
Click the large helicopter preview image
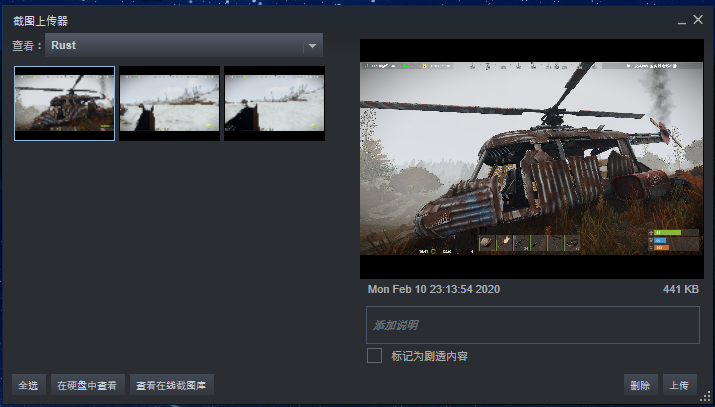(532, 159)
